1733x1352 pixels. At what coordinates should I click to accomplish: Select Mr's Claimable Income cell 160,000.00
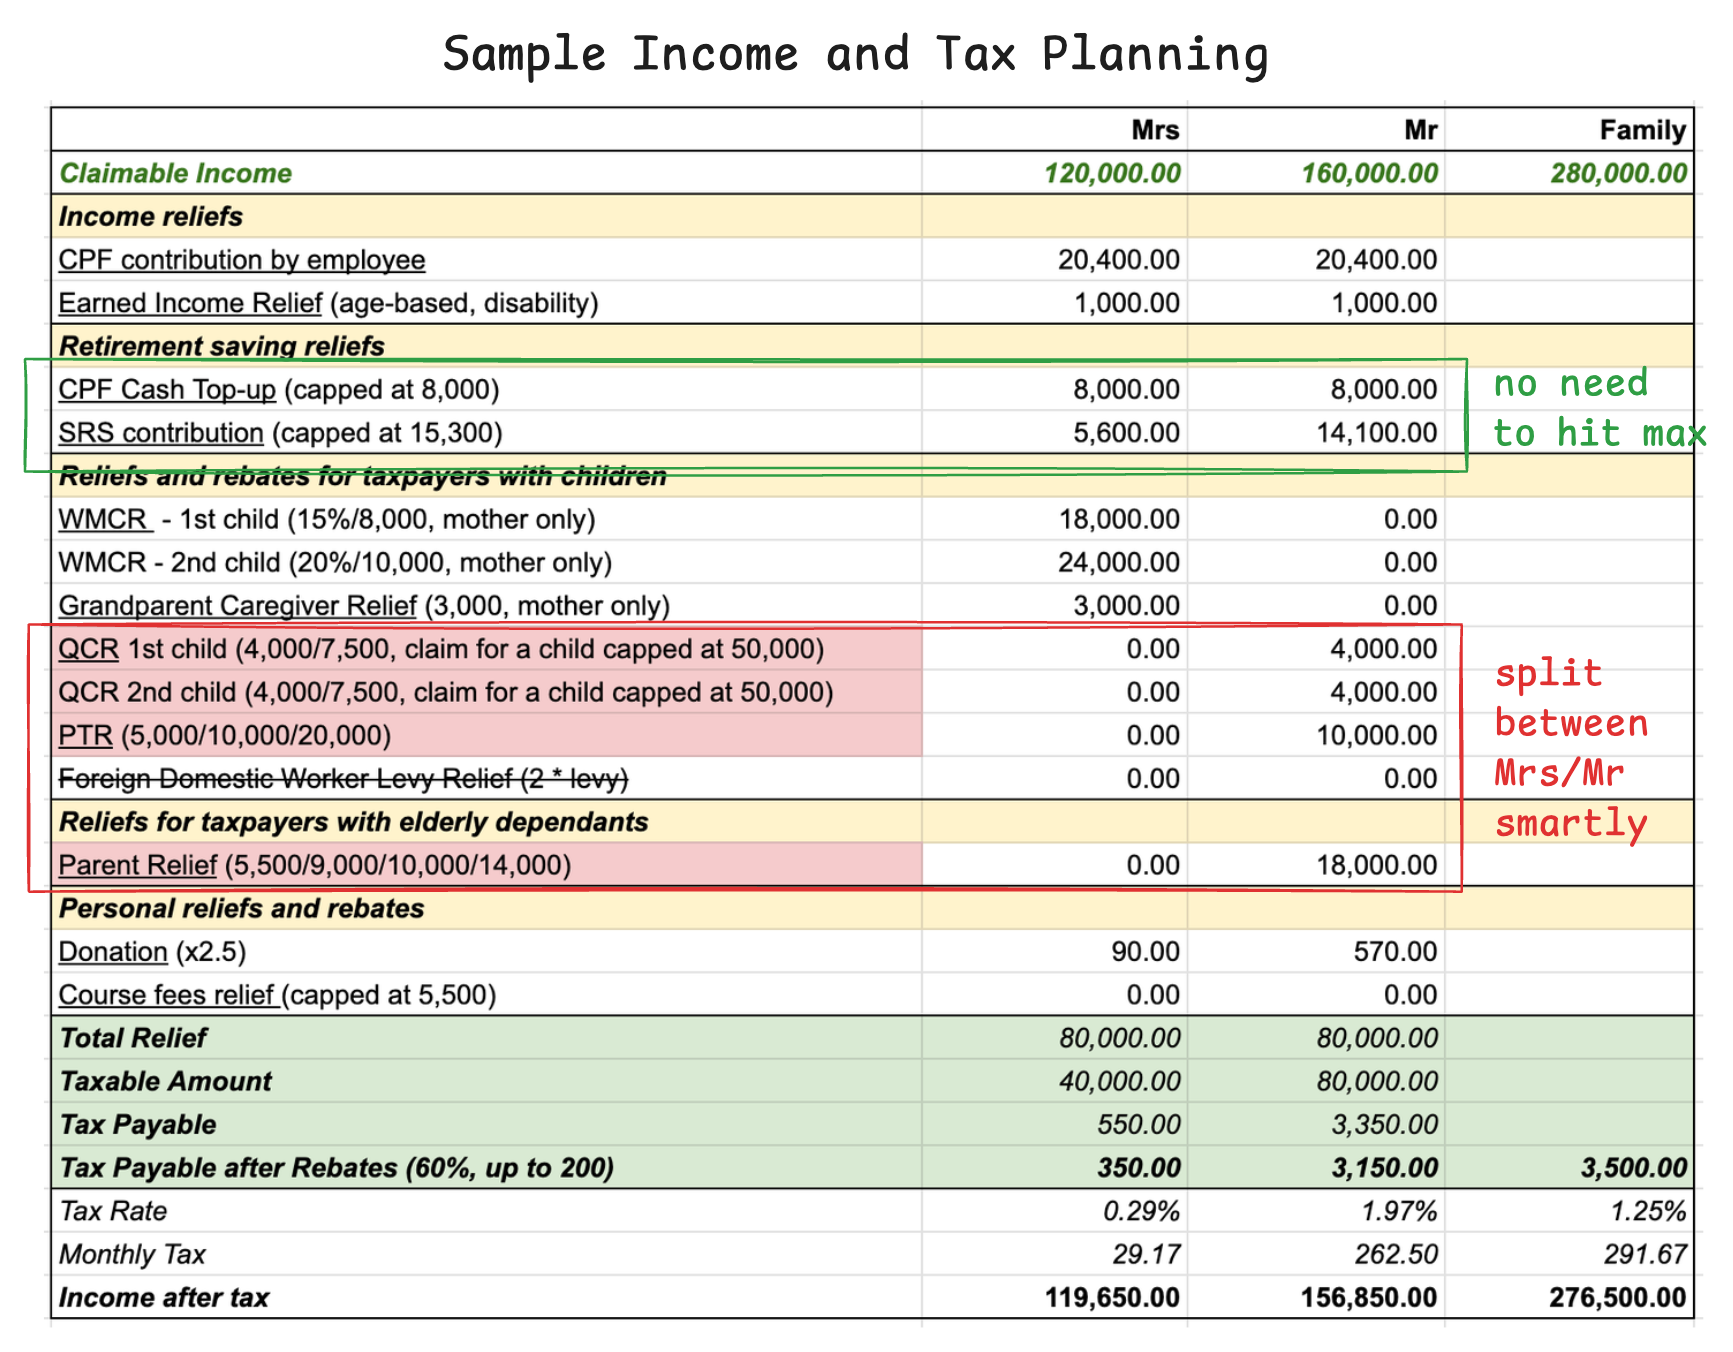coord(1368,173)
